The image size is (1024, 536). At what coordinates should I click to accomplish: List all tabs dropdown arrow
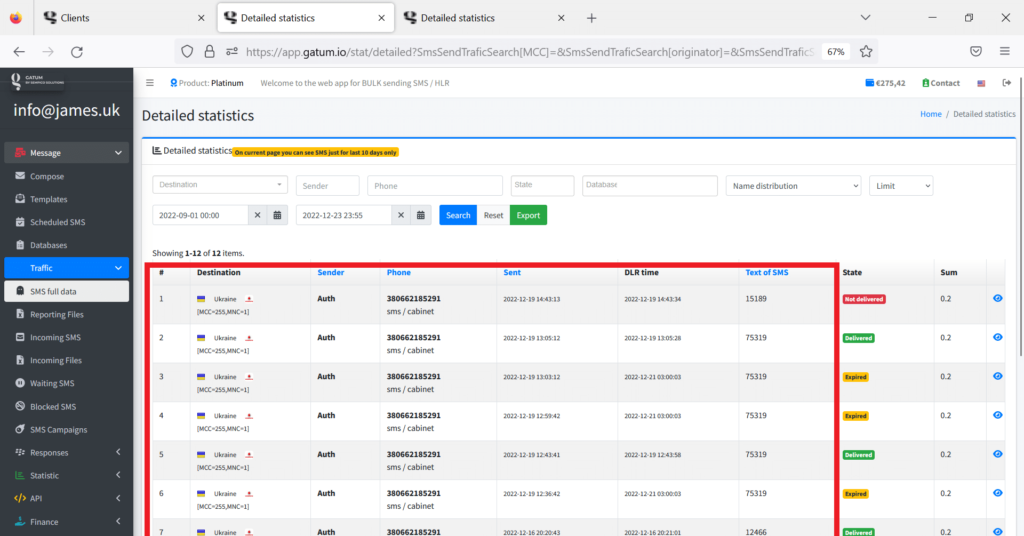click(865, 18)
